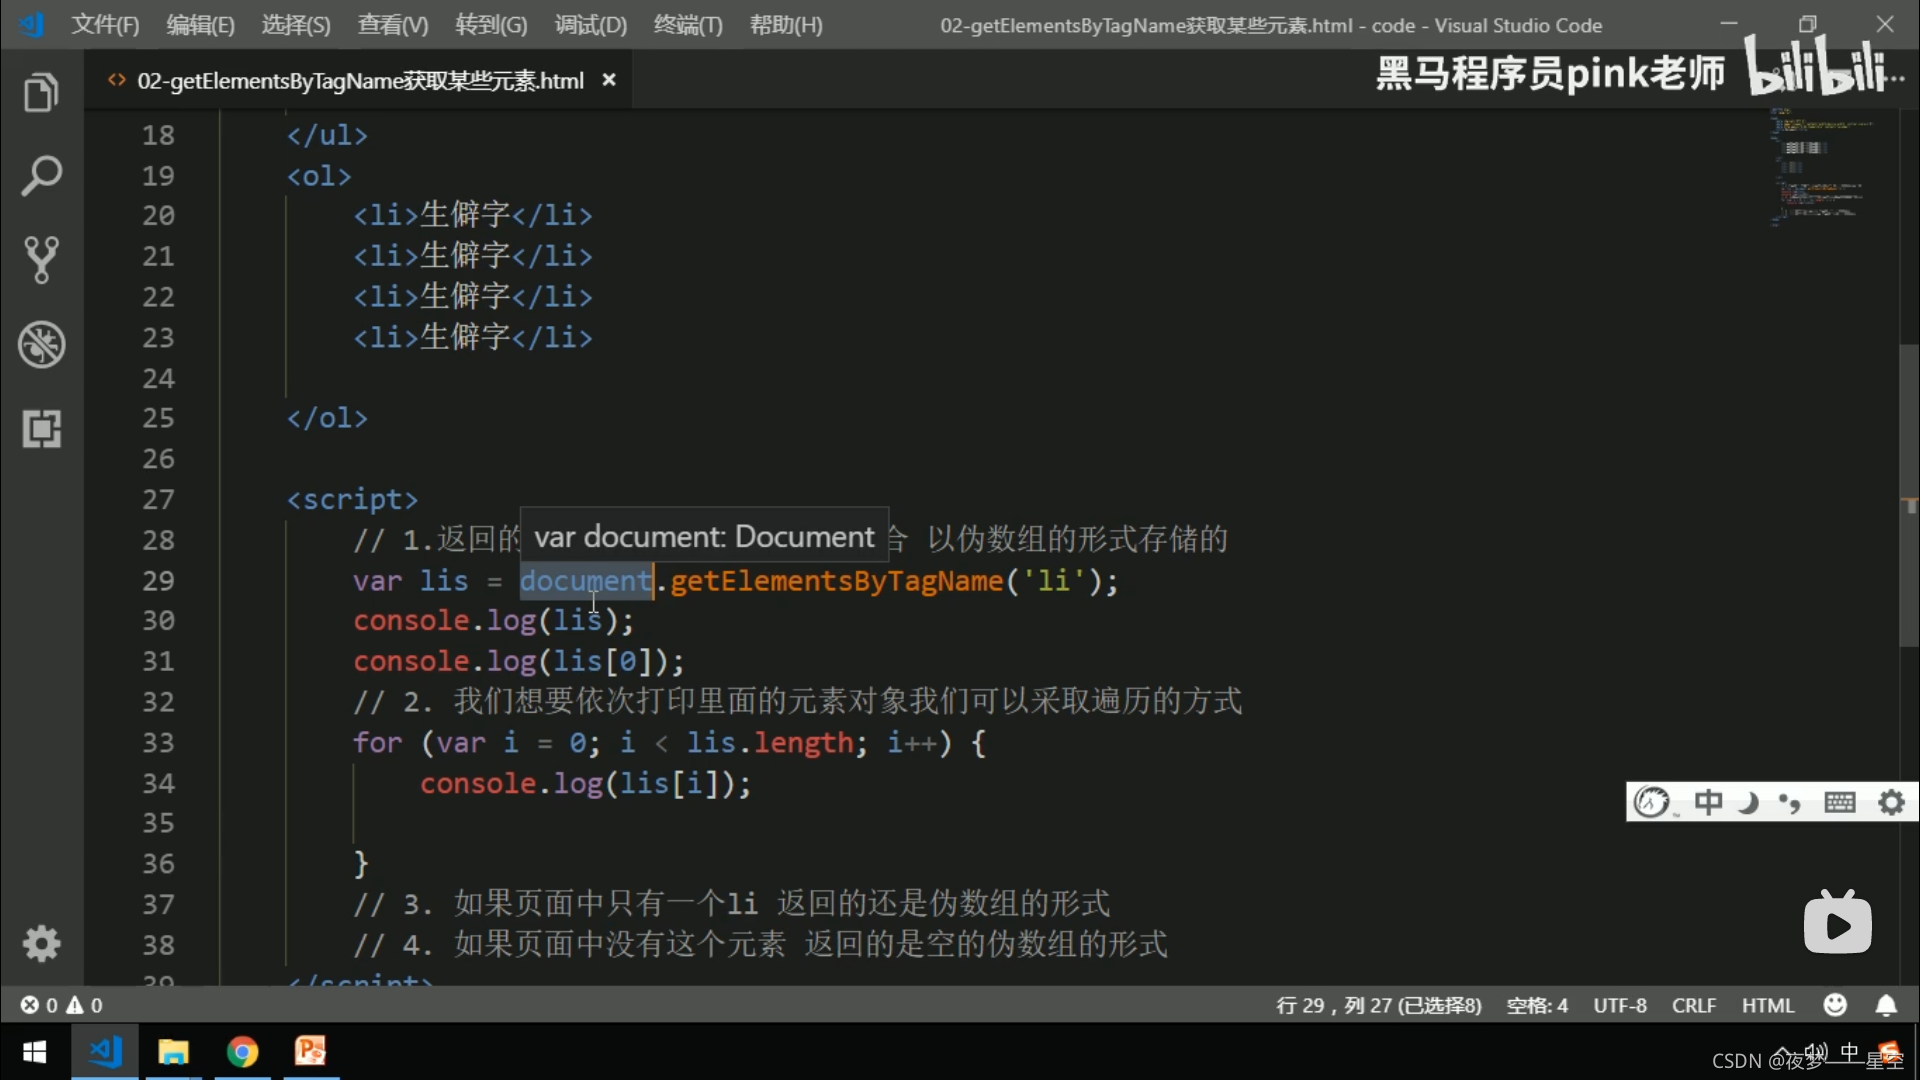Click the VS Code logo in title bar
This screenshot has width=1920, height=1080.
[x=32, y=24]
